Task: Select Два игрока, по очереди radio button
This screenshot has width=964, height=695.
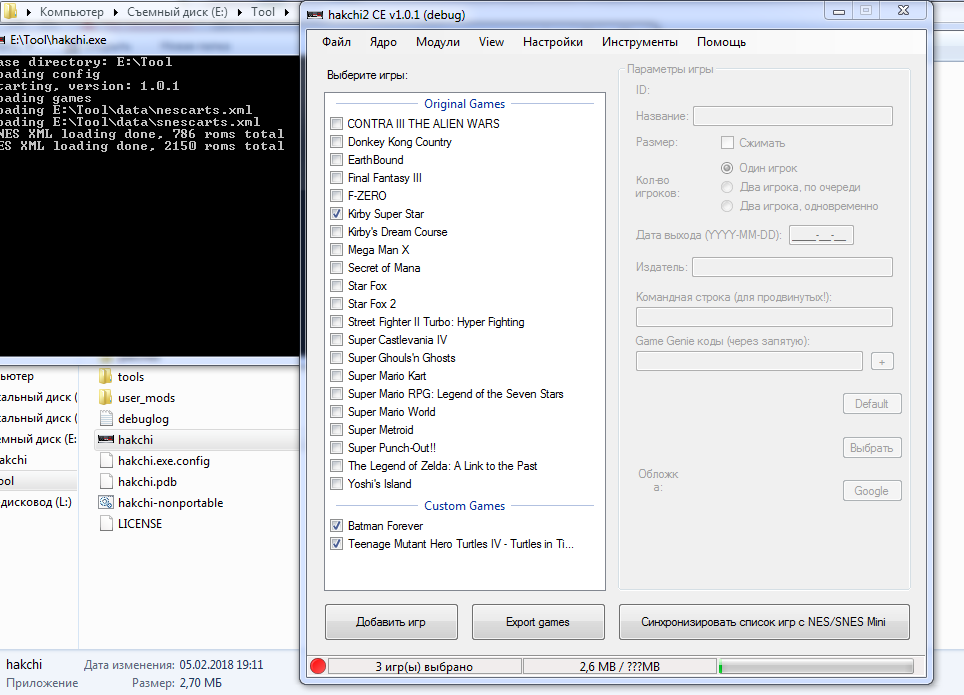Action: click(x=727, y=187)
